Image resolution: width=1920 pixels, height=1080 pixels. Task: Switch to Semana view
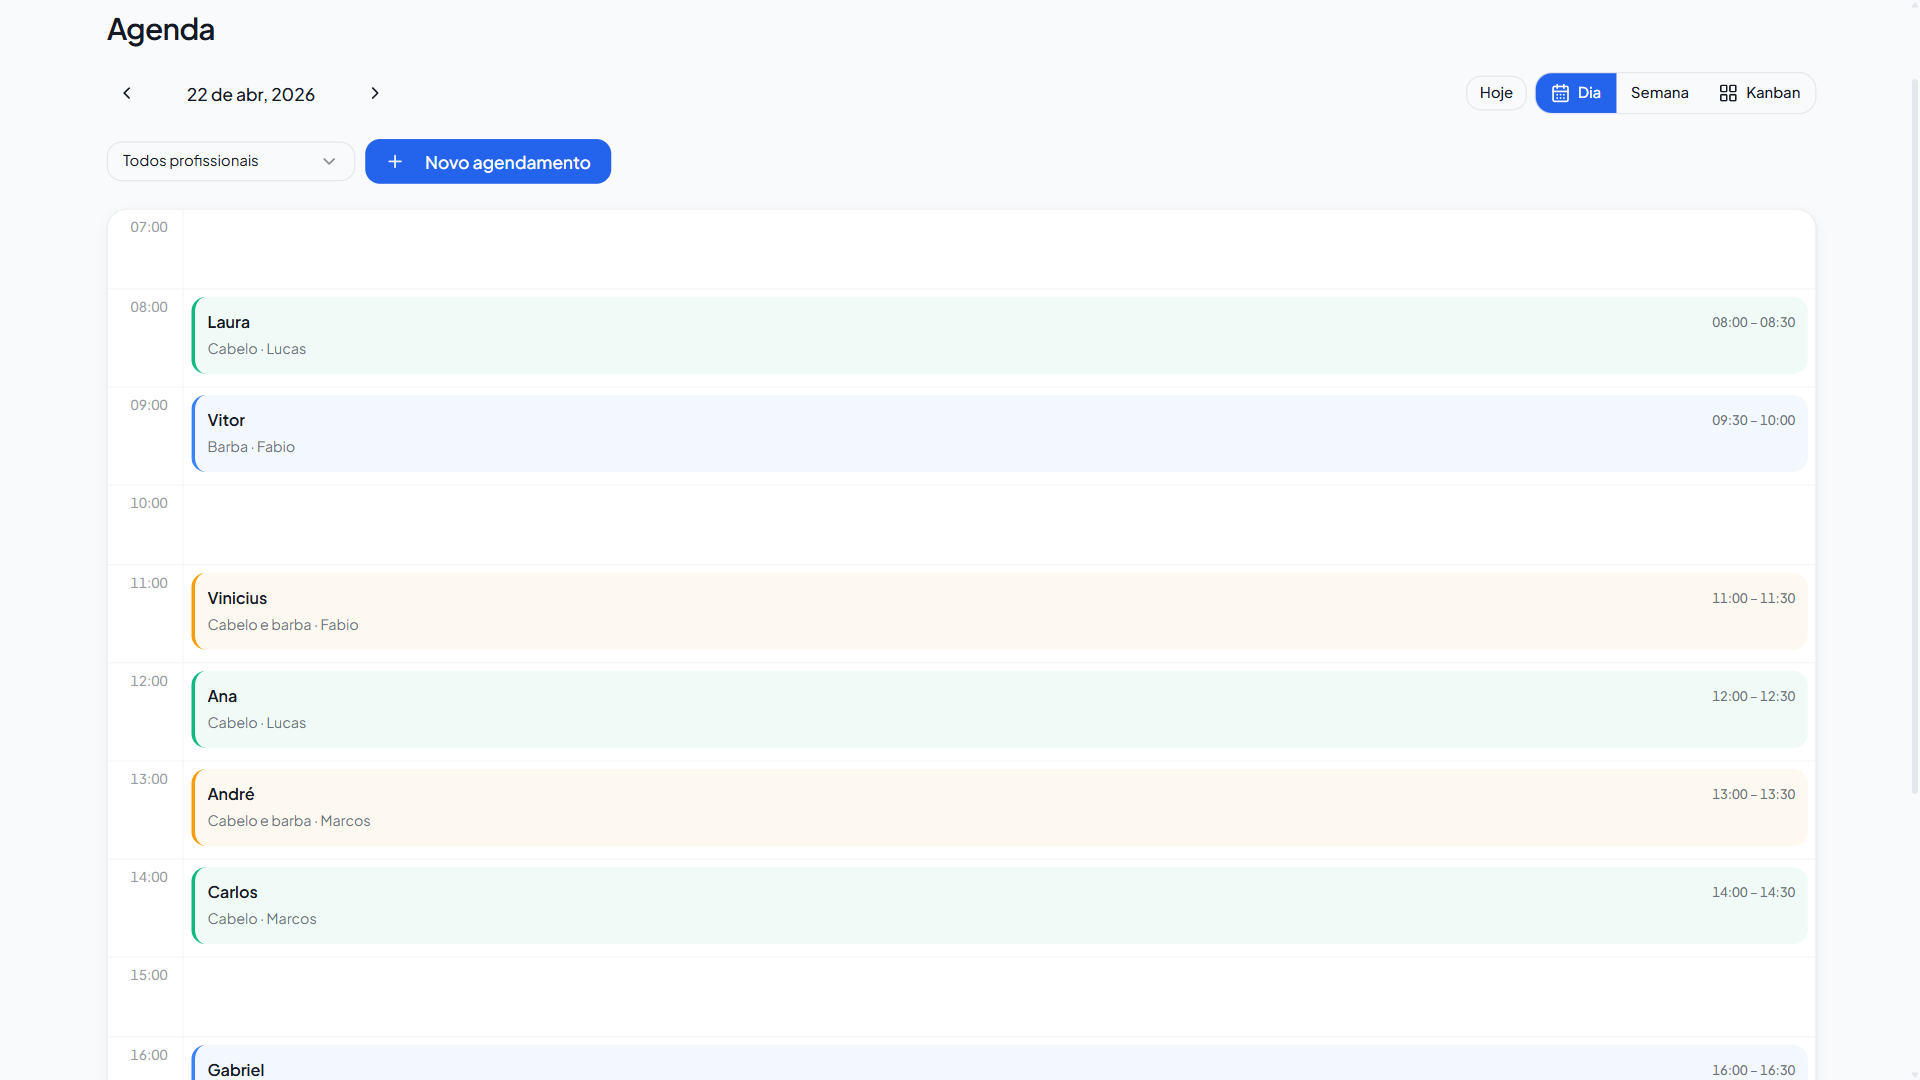pyautogui.click(x=1659, y=93)
